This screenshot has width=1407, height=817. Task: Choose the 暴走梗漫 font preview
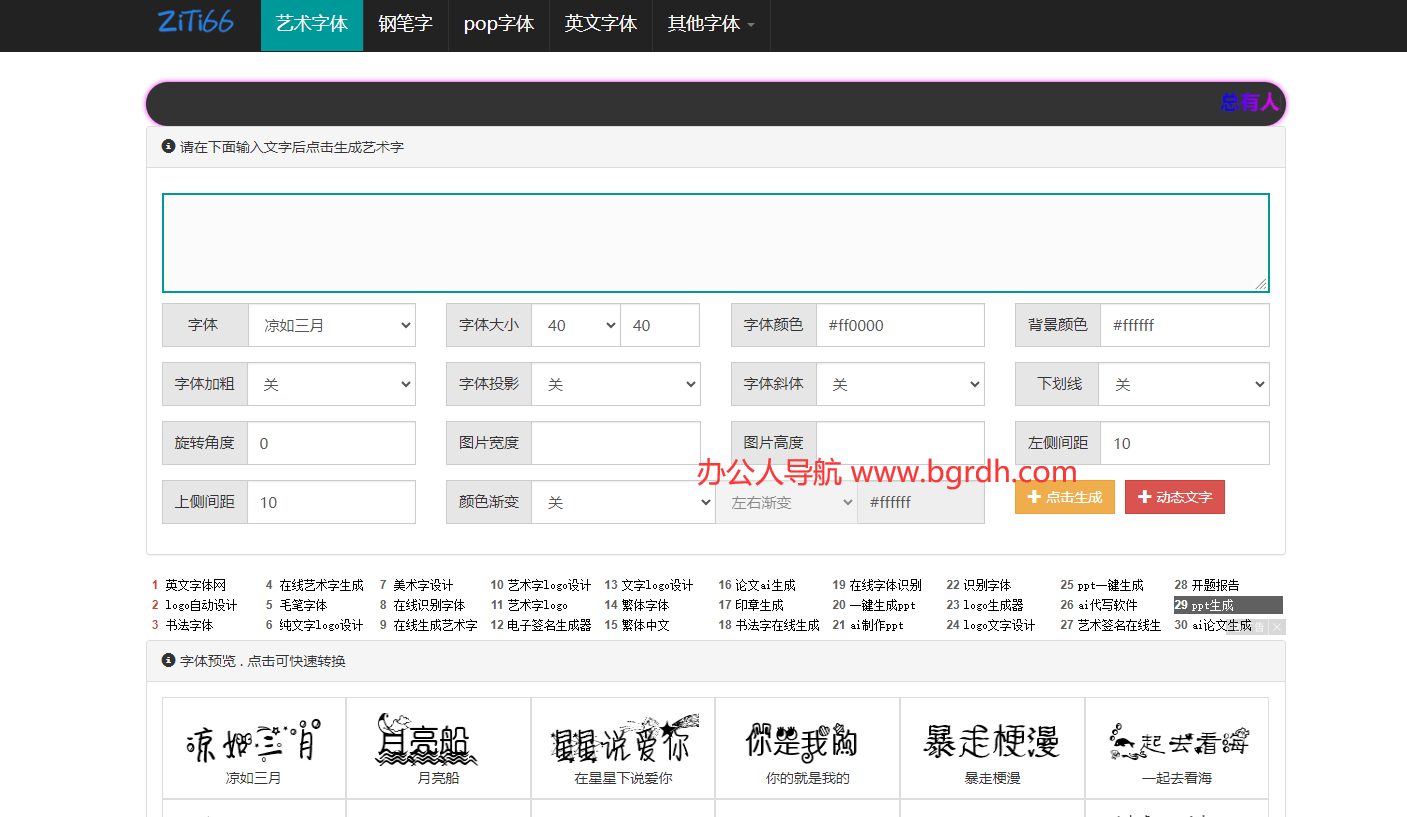pos(992,748)
